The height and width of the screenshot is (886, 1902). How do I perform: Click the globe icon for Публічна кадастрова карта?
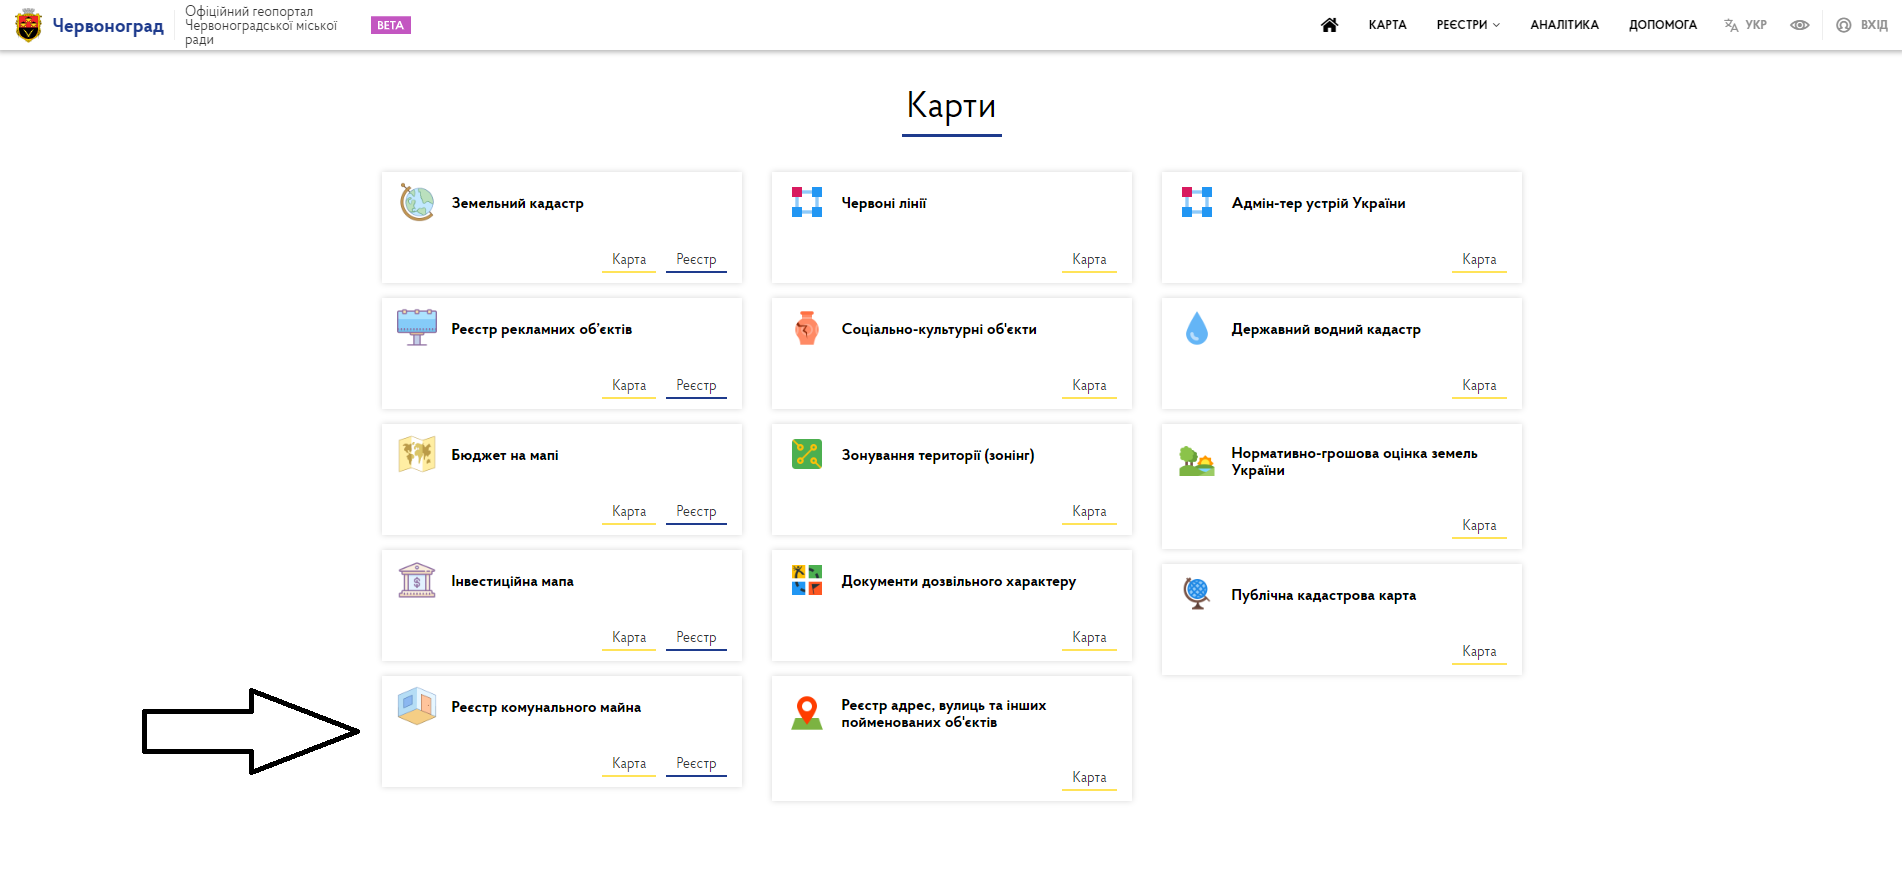[x=1197, y=594]
